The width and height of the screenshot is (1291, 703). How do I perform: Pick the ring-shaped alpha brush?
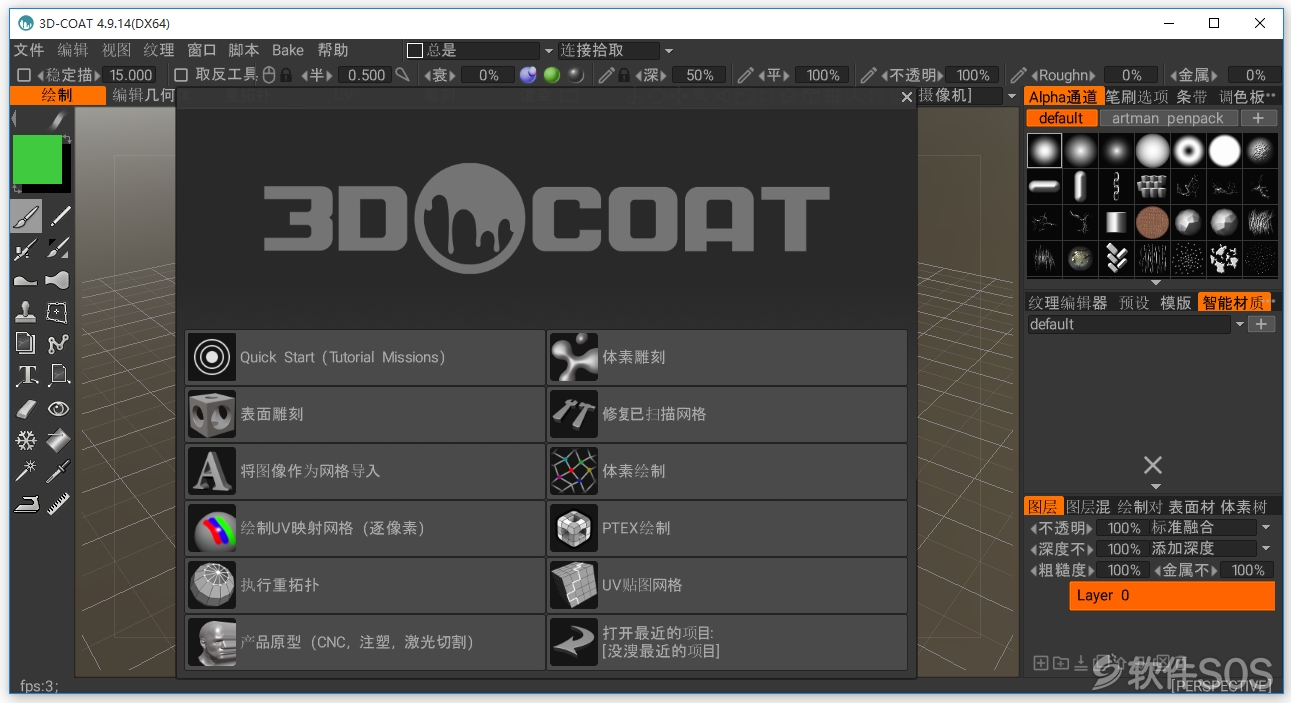coord(1188,151)
